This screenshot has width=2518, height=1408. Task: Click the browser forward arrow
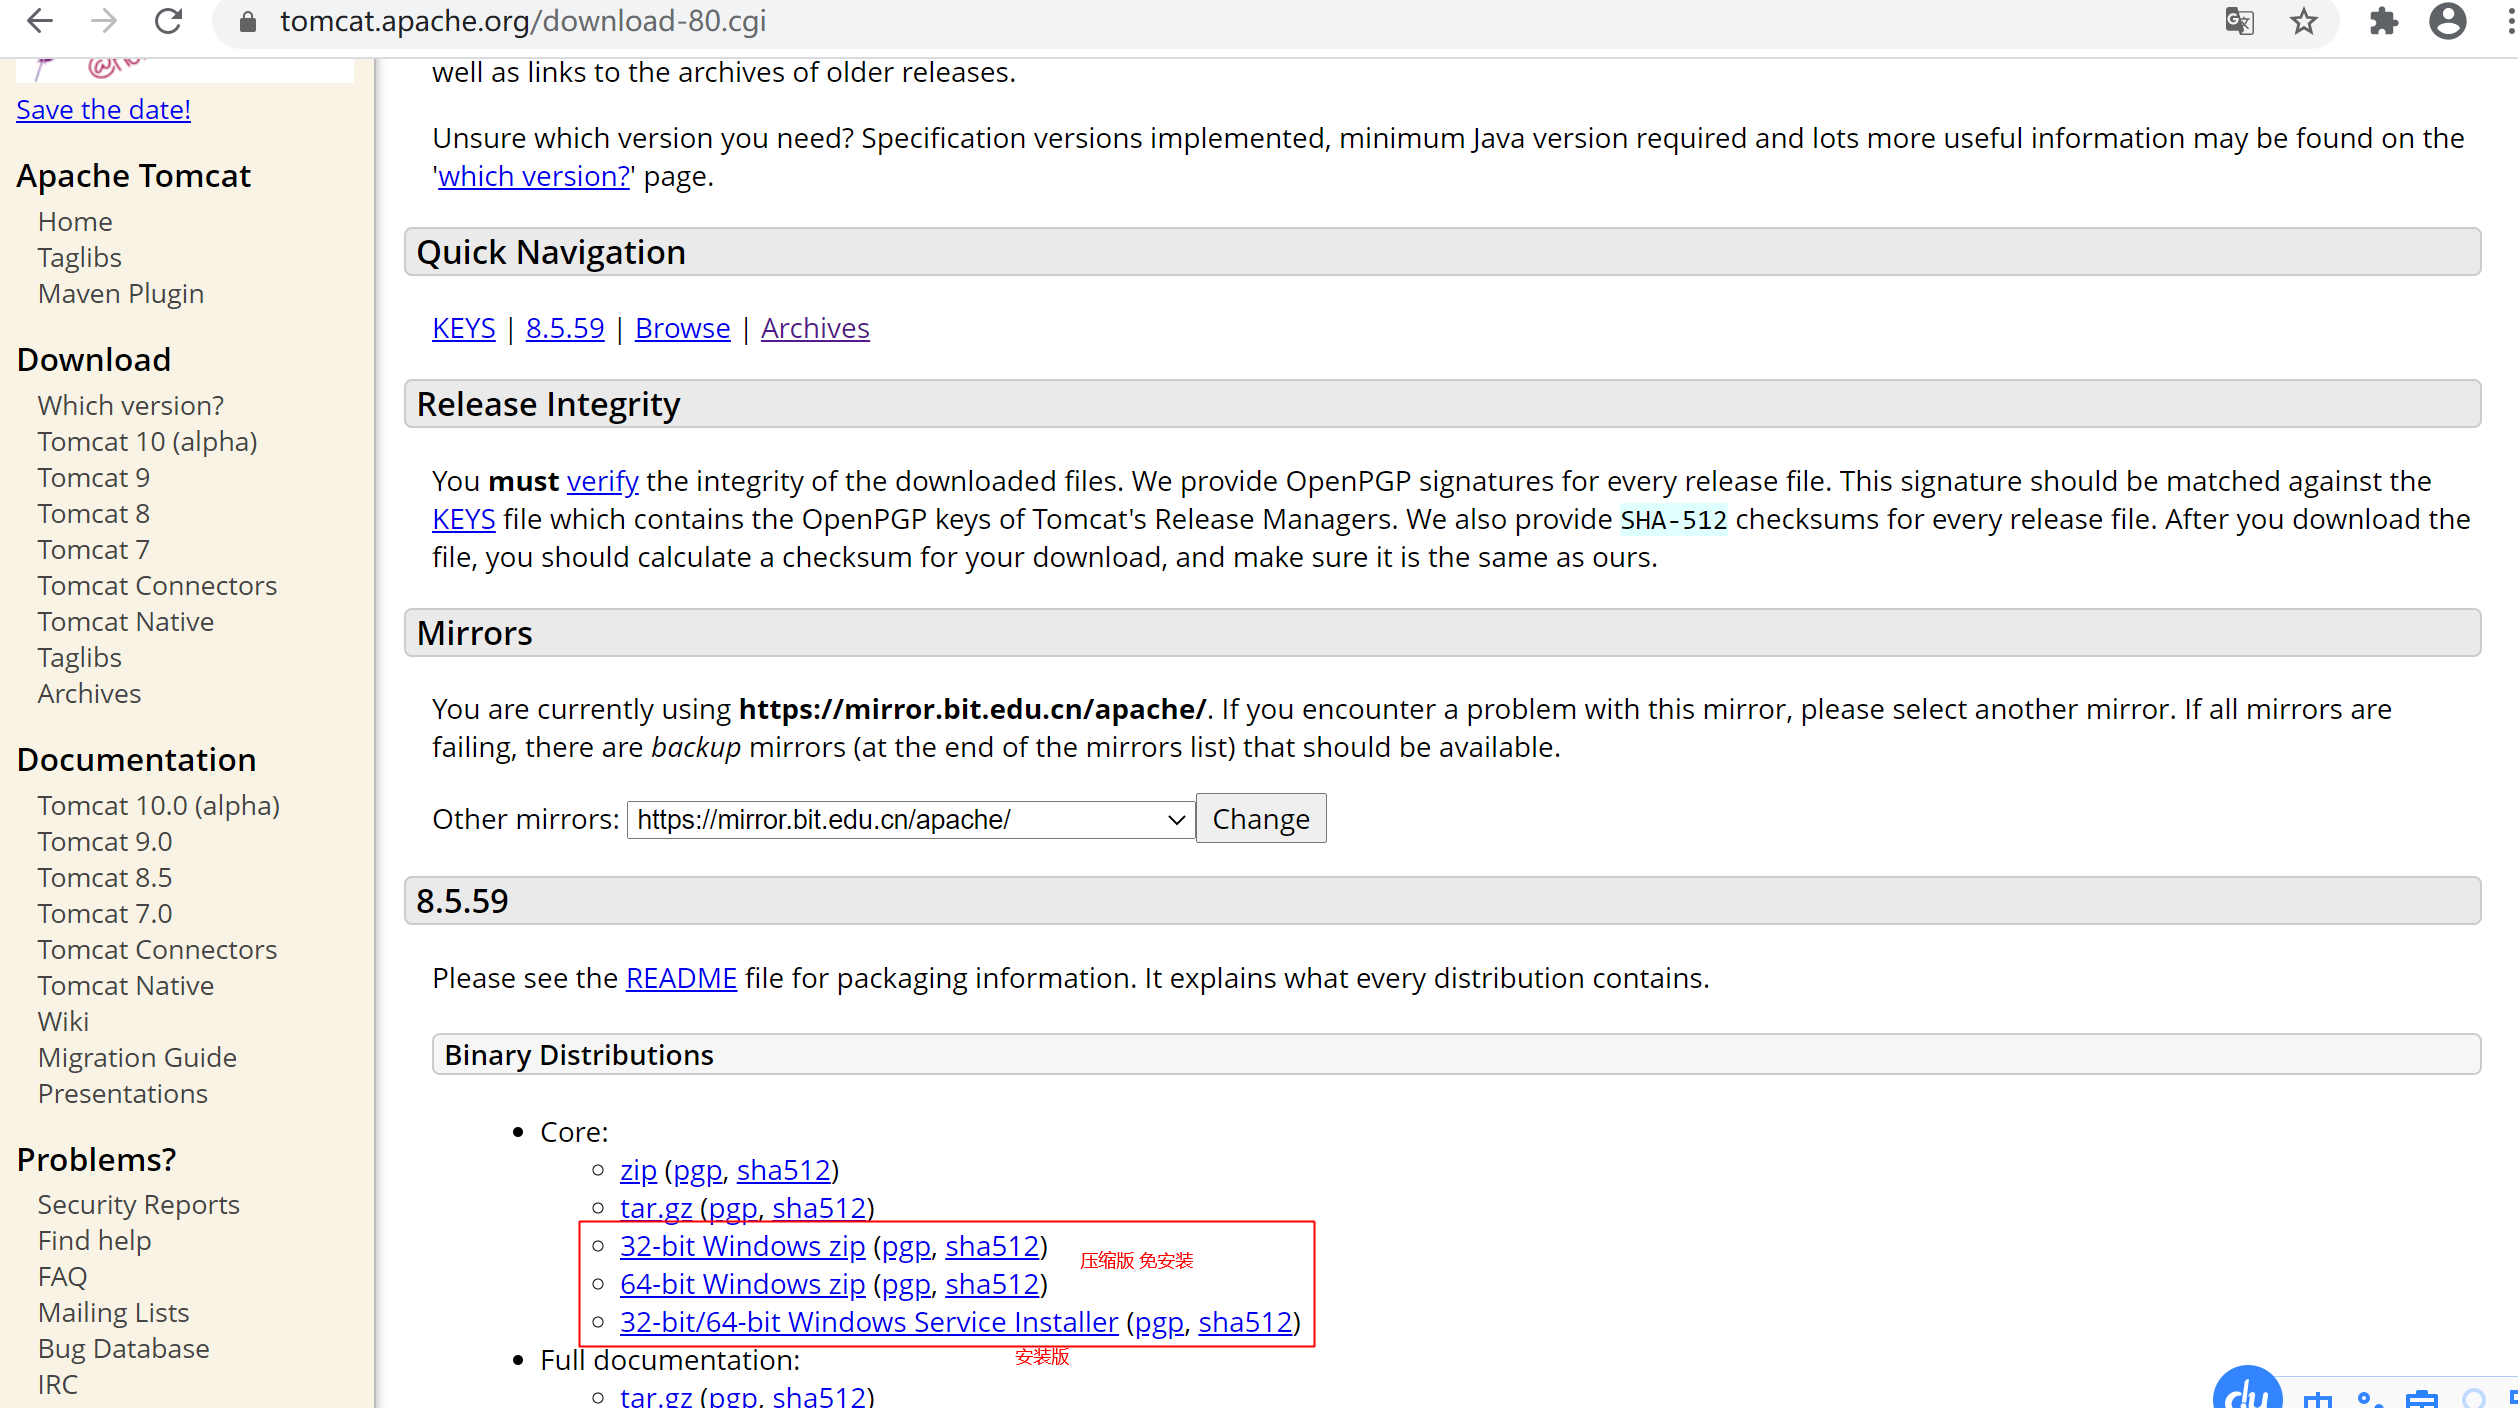104,21
